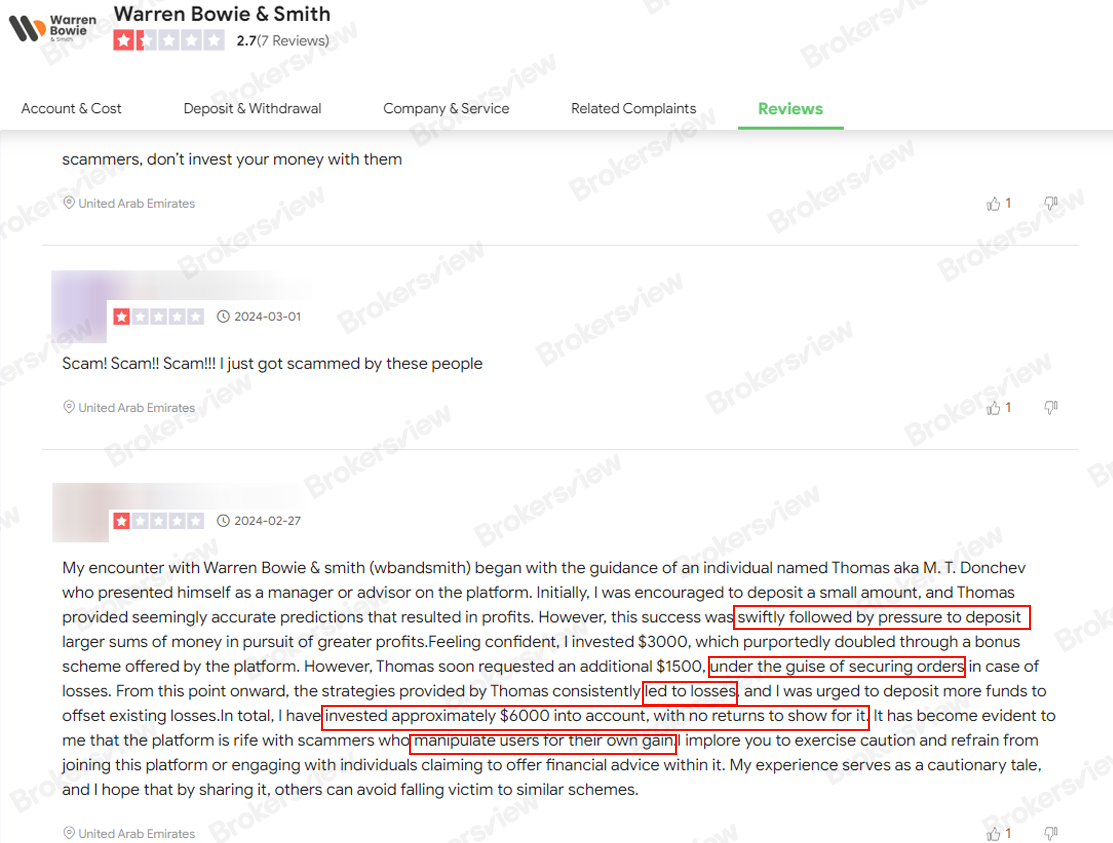Click location pin under 'scammers' review

69,203
